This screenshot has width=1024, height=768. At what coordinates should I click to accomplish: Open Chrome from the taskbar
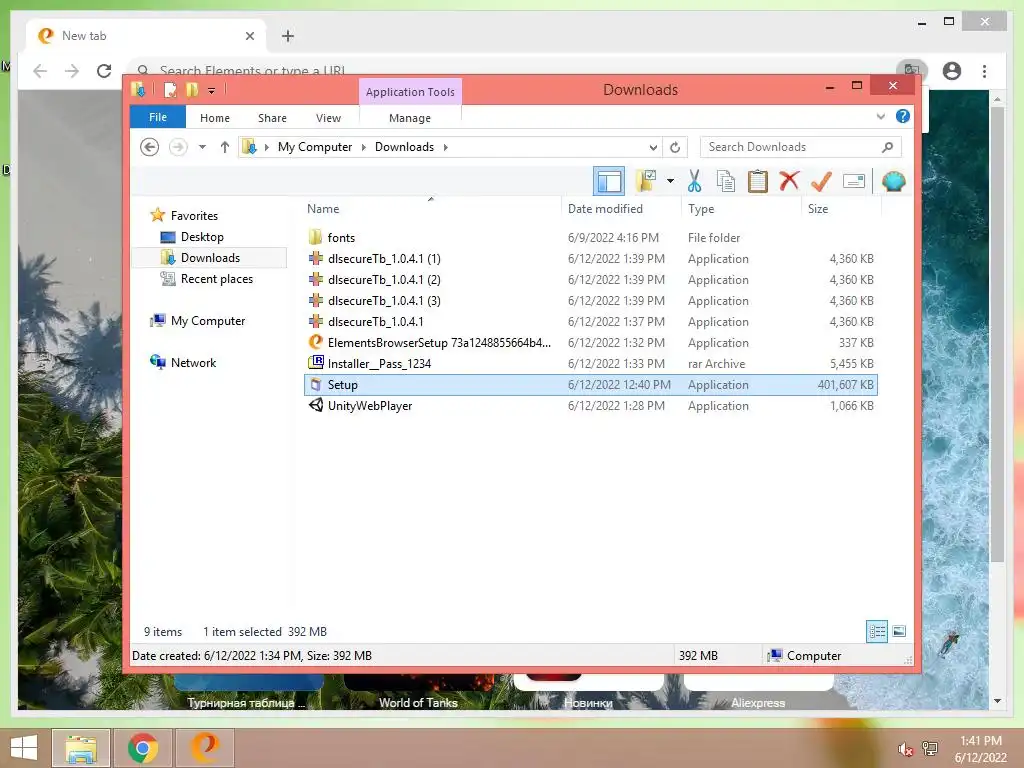click(143, 748)
